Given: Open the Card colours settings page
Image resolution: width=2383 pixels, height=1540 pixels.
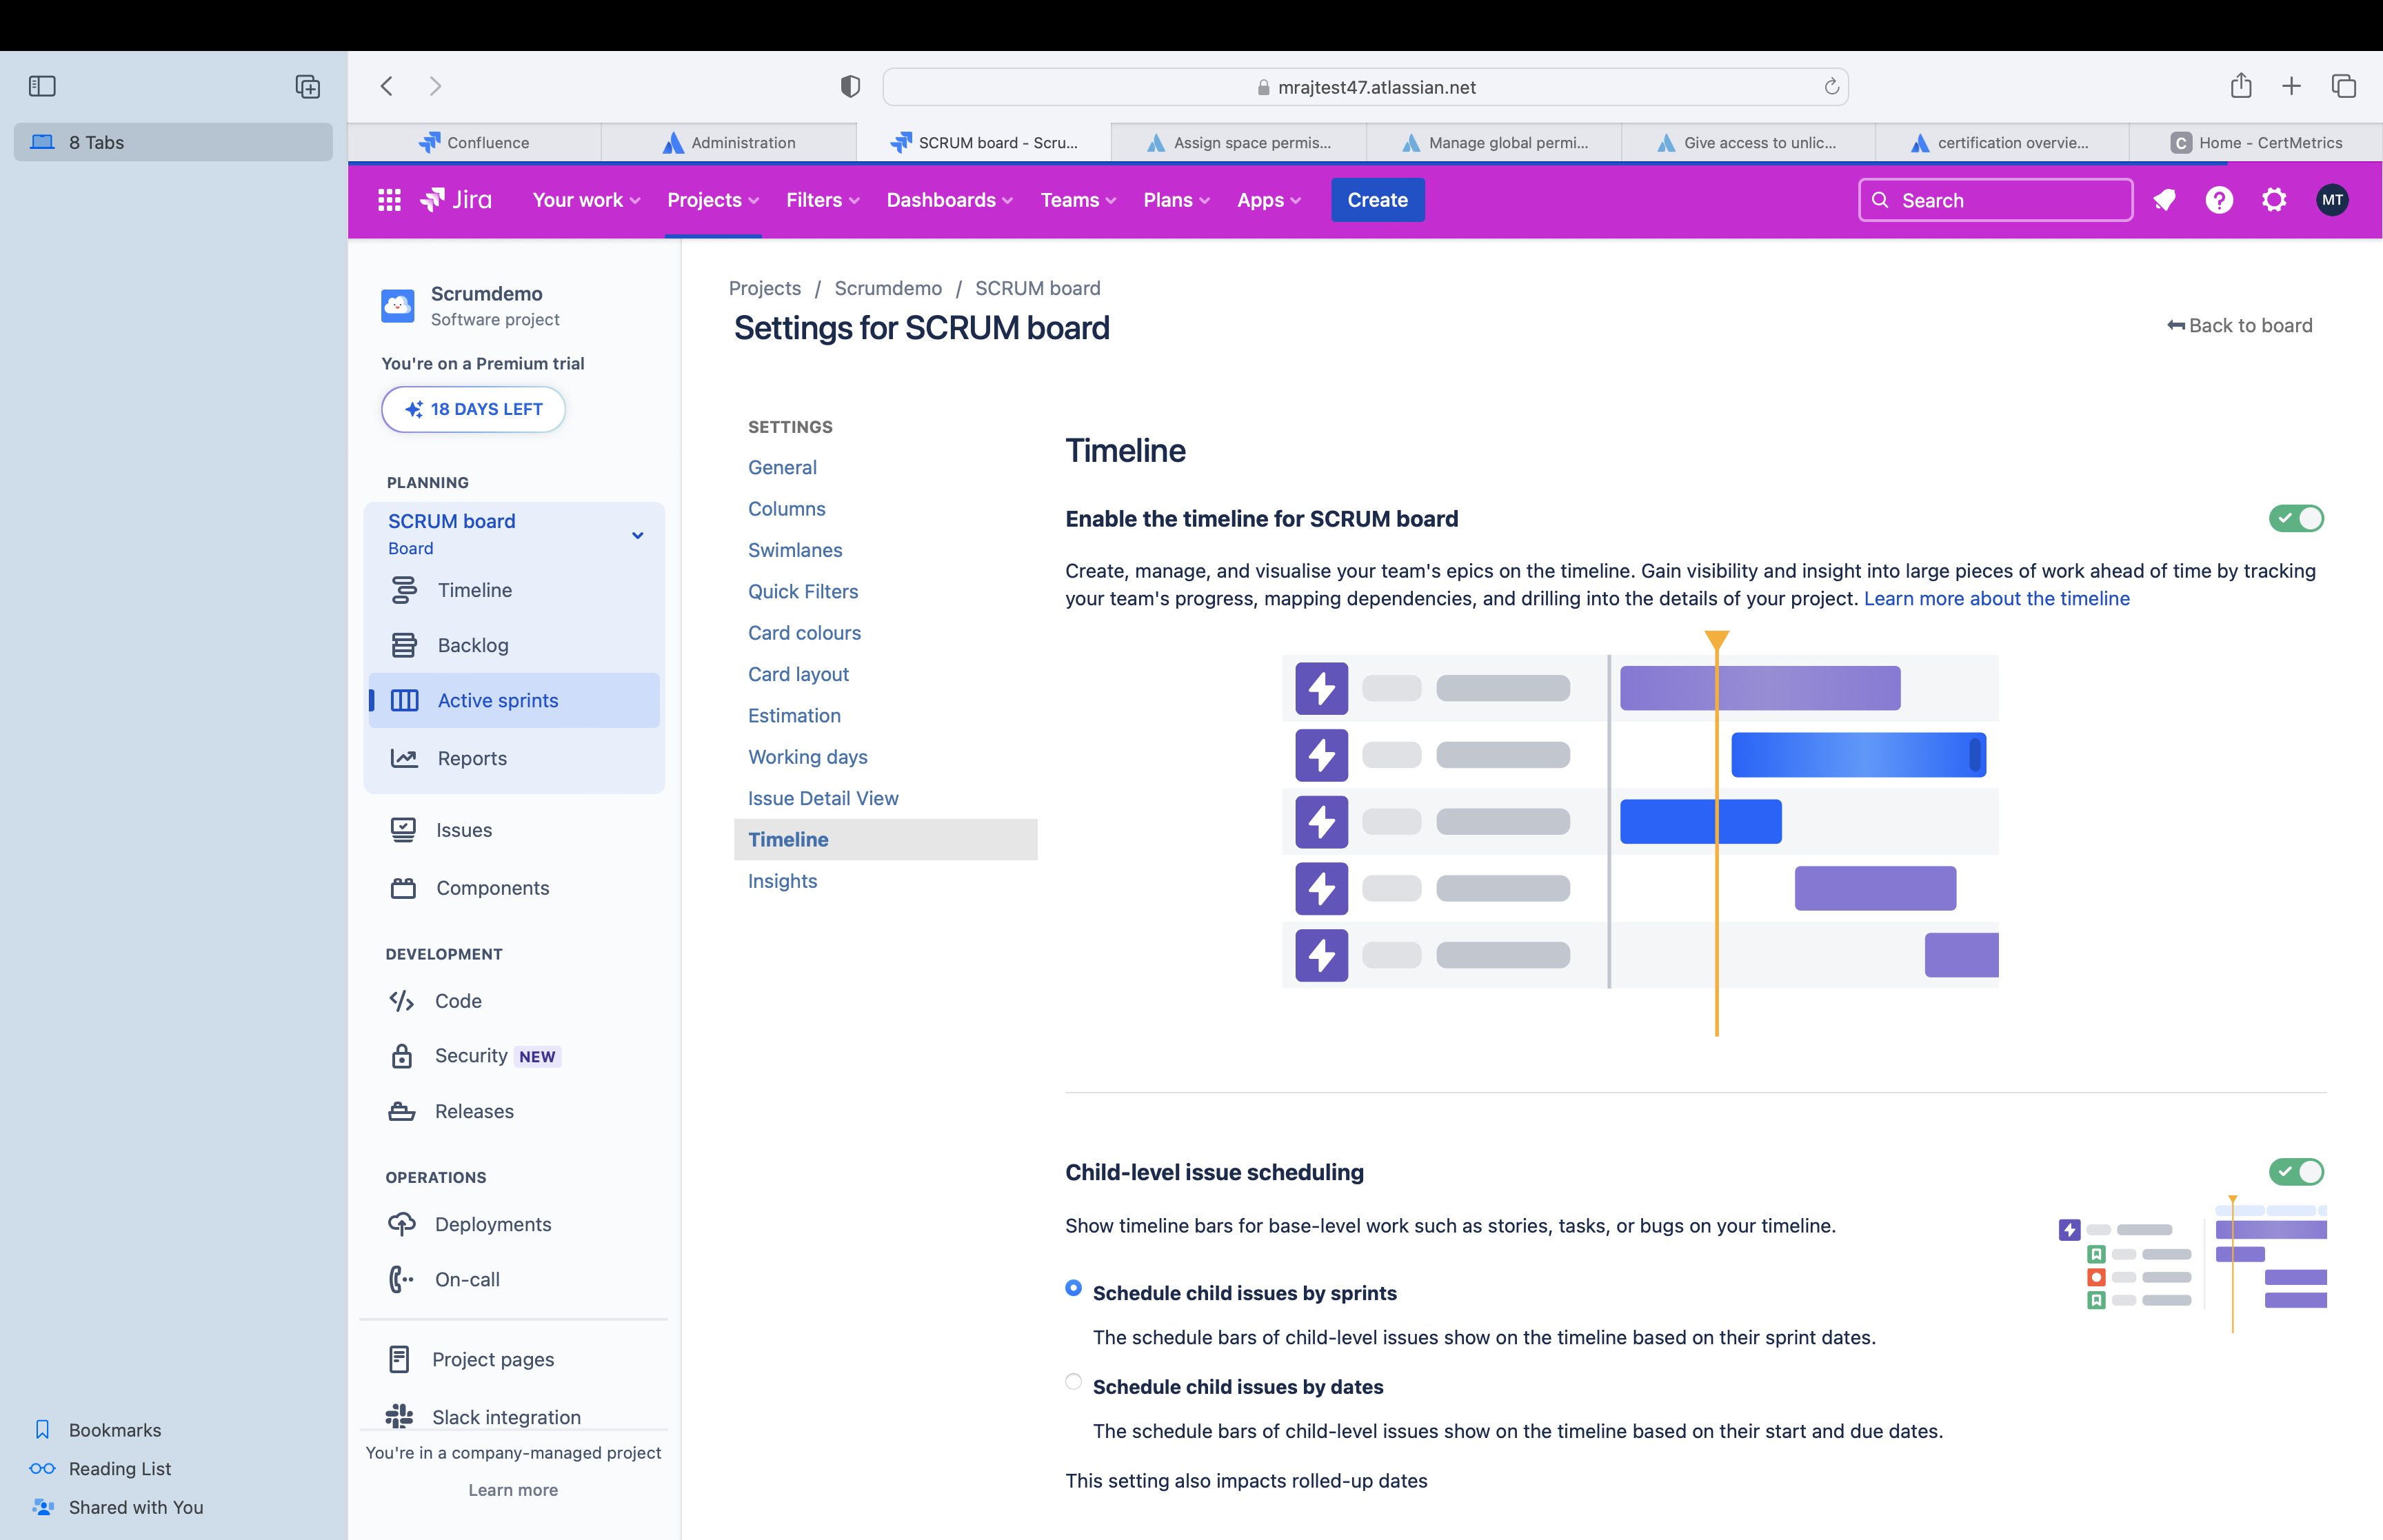Looking at the screenshot, I should [804, 632].
